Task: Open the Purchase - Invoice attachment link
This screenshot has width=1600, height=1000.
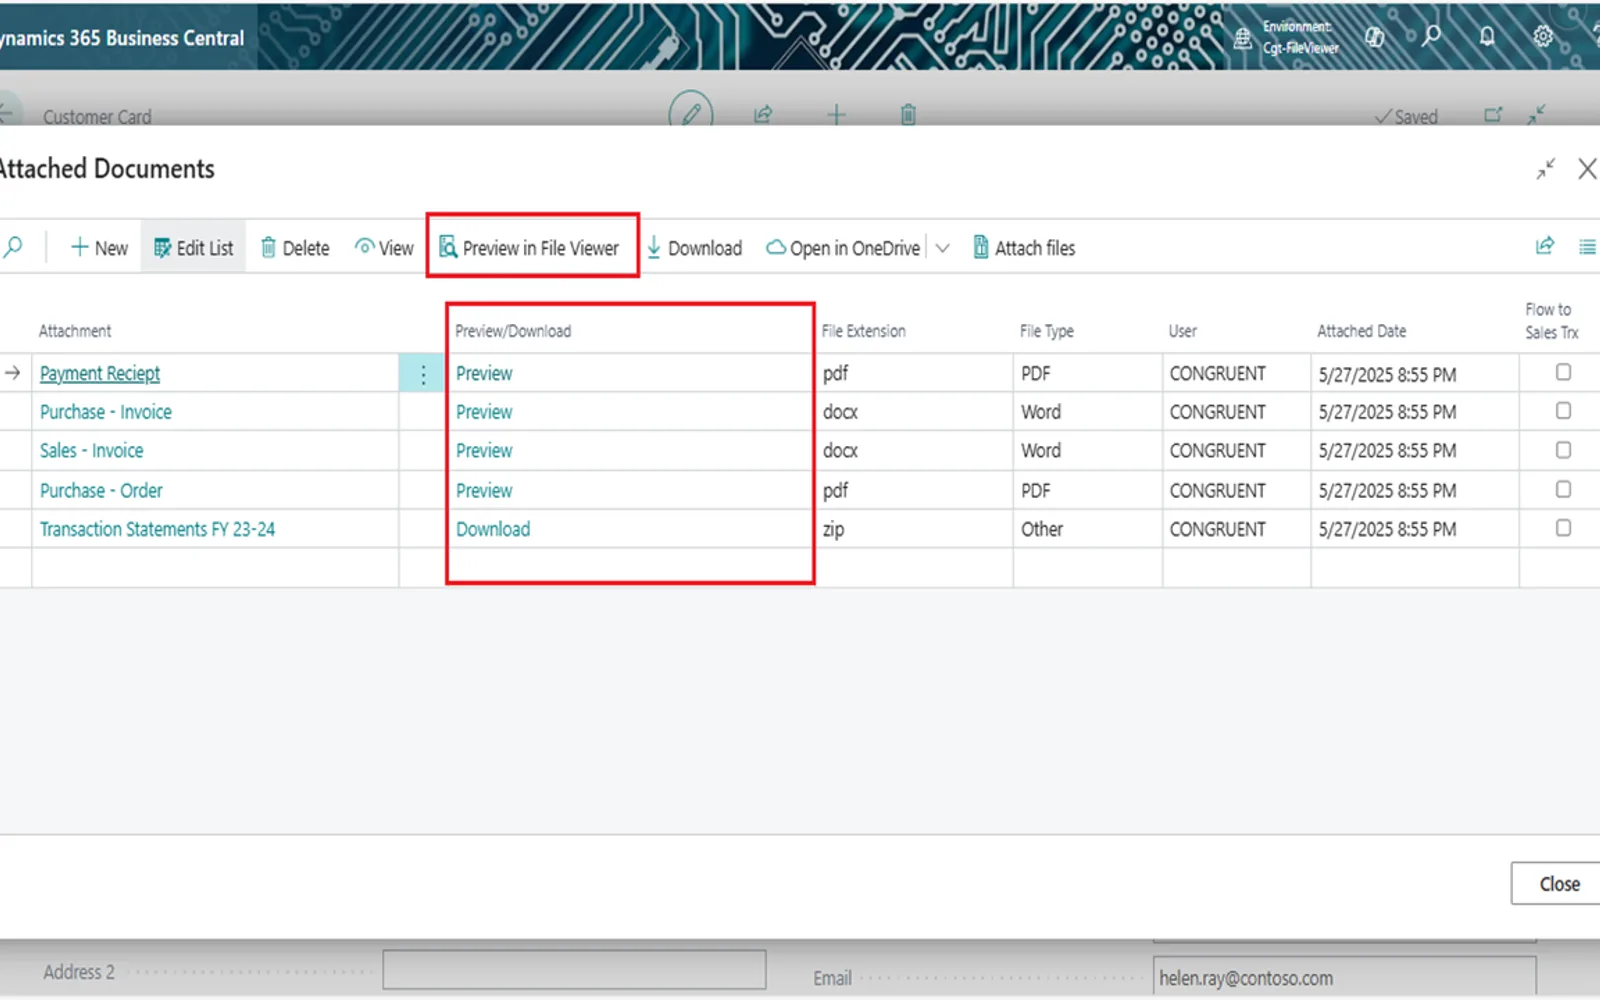Action: [x=106, y=412]
